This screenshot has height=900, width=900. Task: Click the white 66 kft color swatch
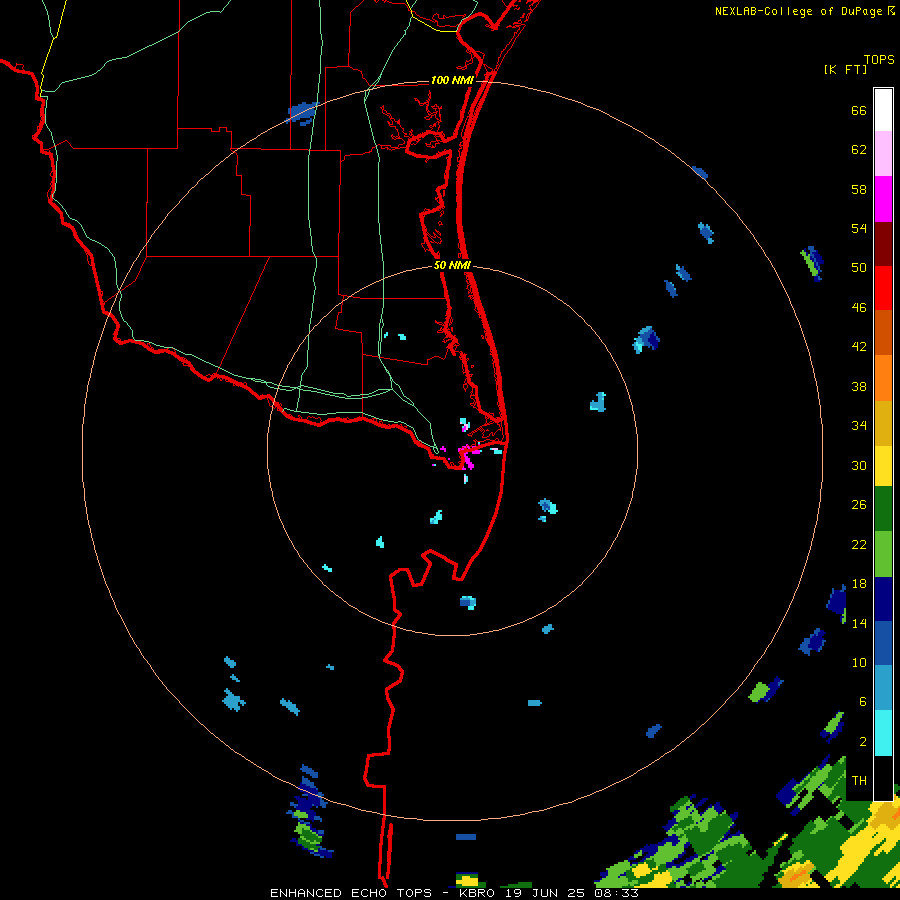click(883, 110)
